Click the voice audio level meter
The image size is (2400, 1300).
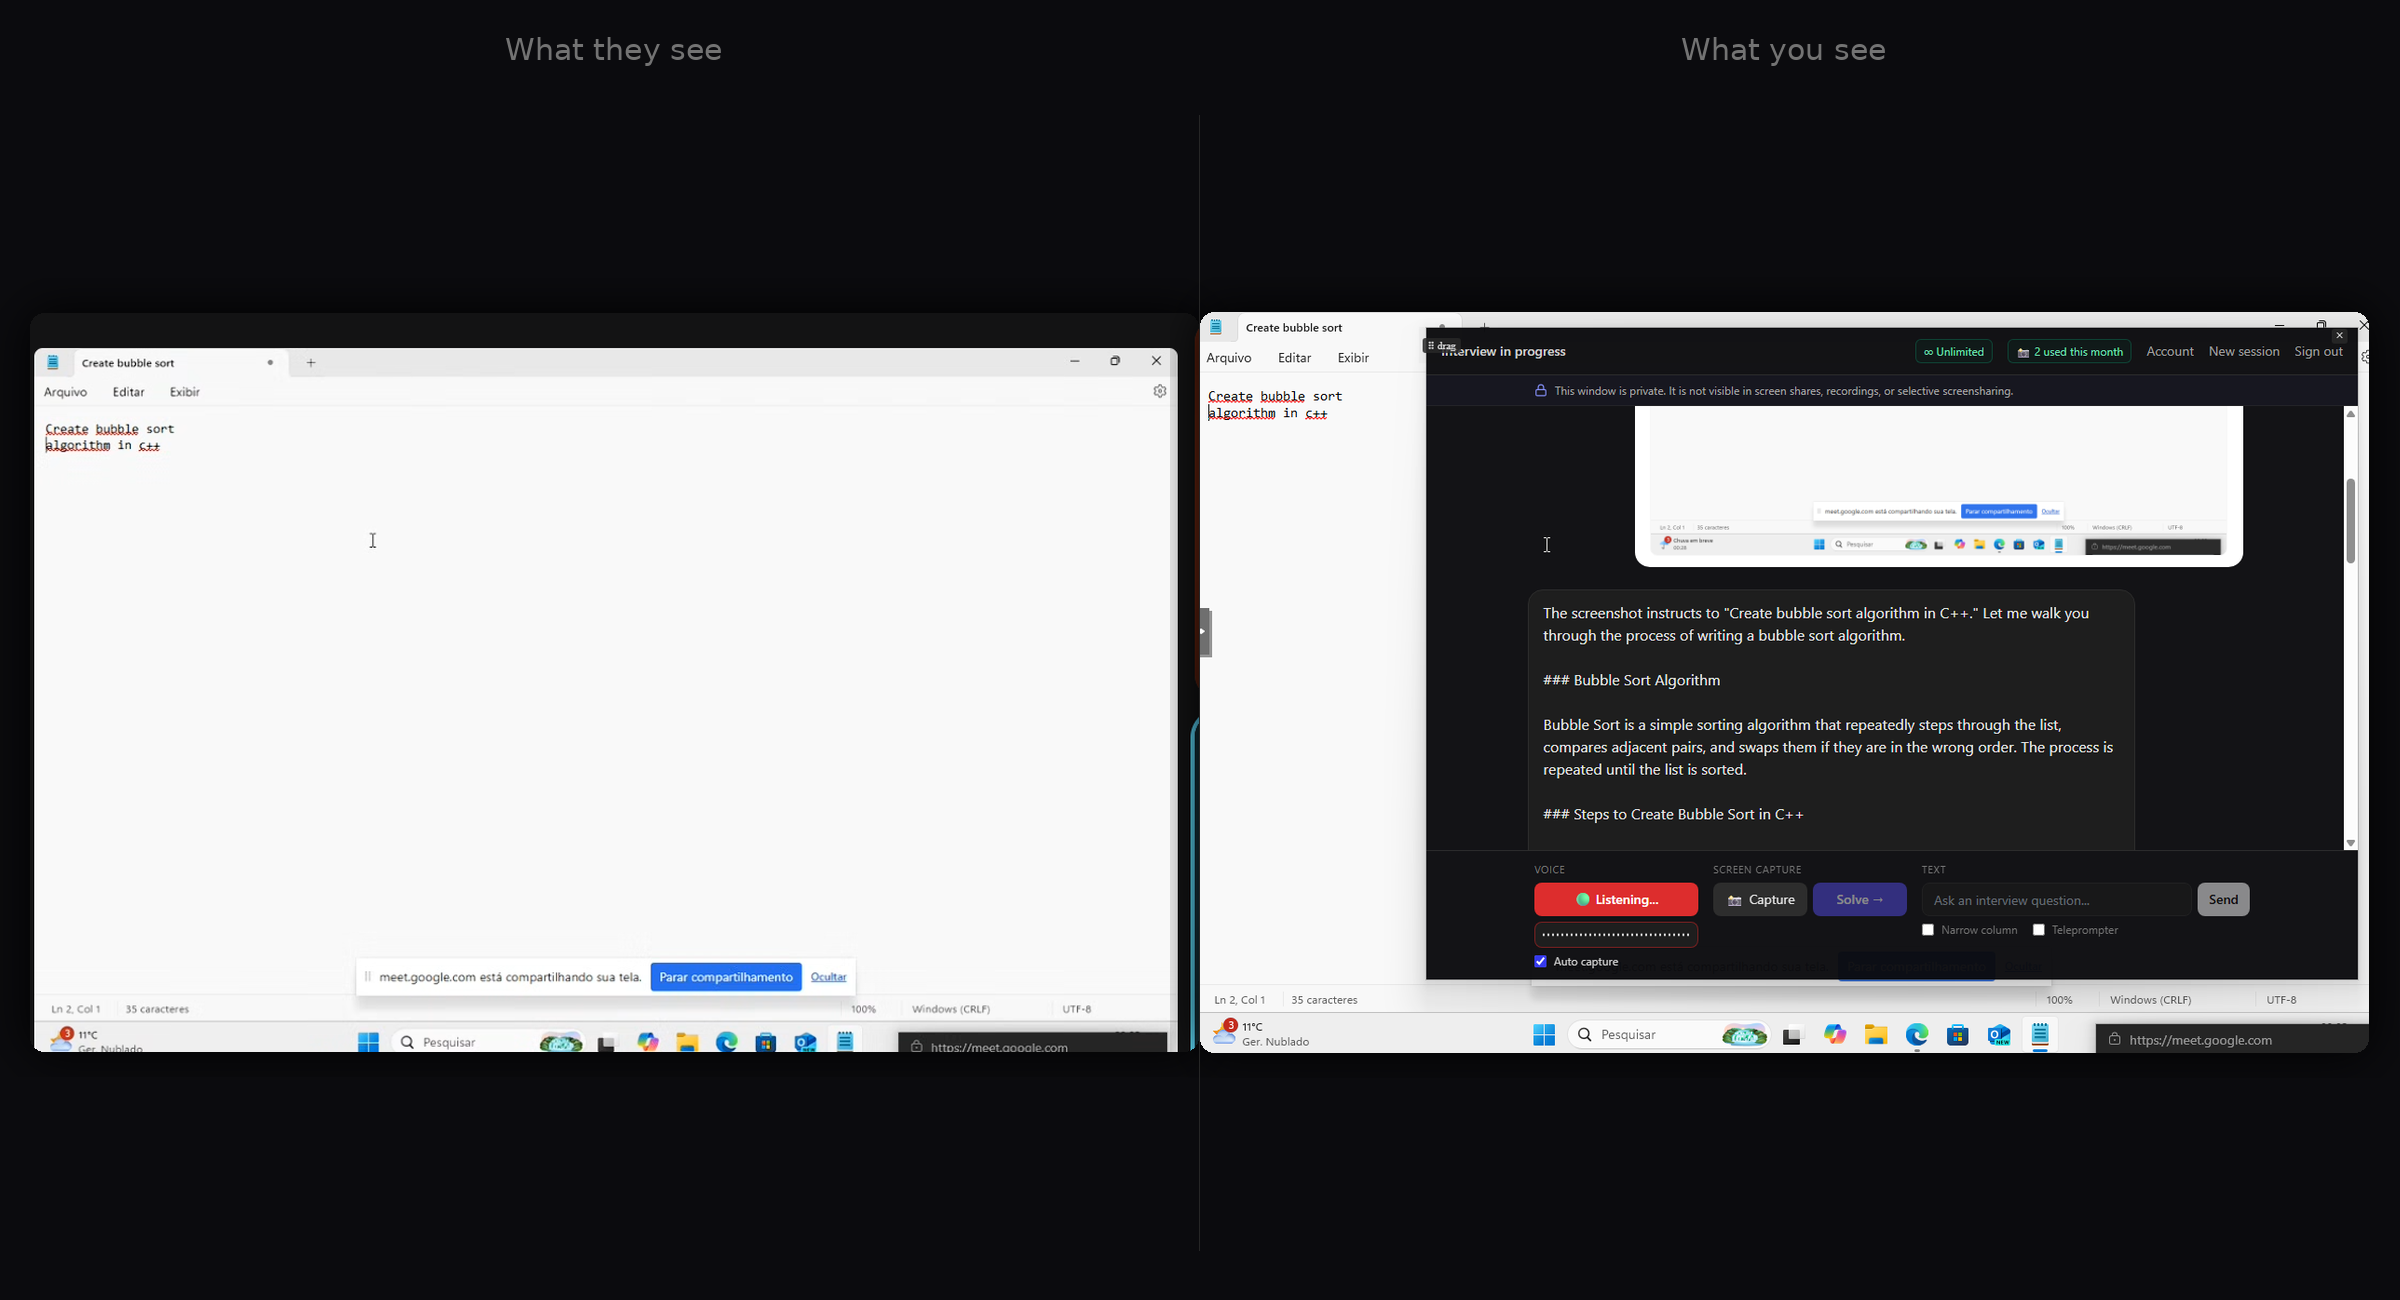(1616, 935)
